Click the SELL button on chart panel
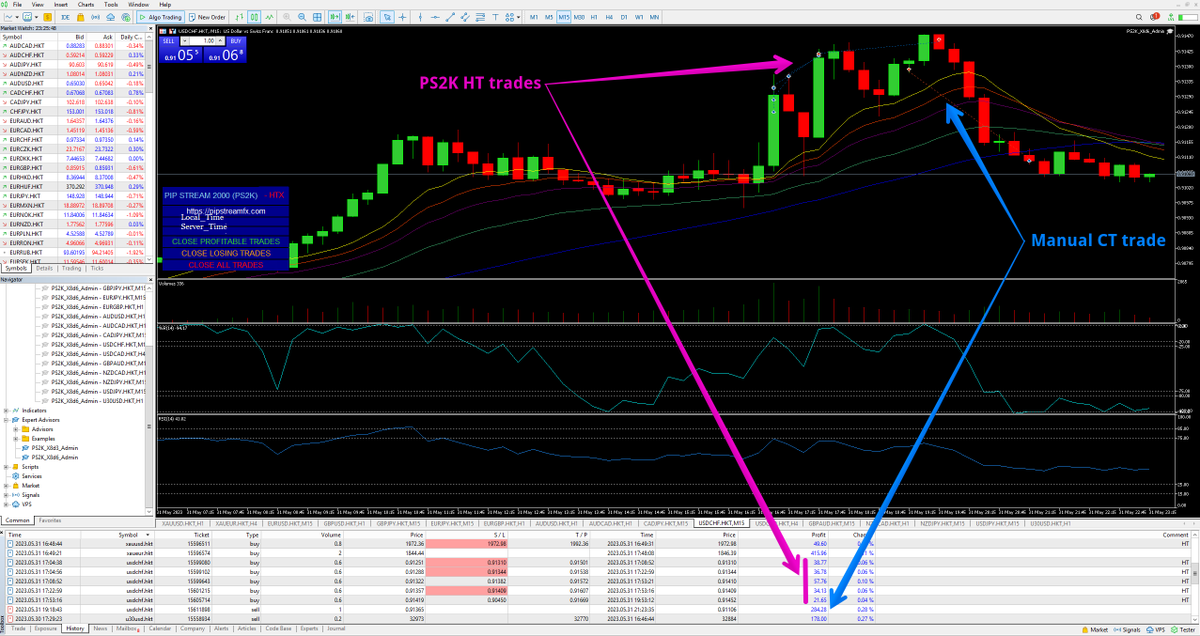The image size is (1200, 636). pyautogui.click(x=169, y=41)
